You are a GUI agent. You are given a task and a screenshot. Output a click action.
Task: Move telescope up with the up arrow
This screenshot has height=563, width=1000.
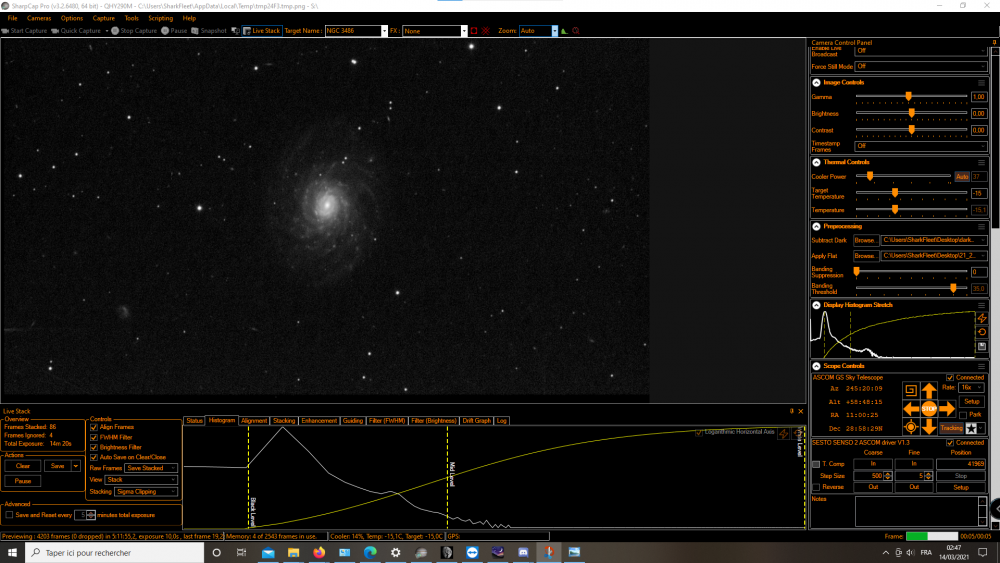[929, 390]
